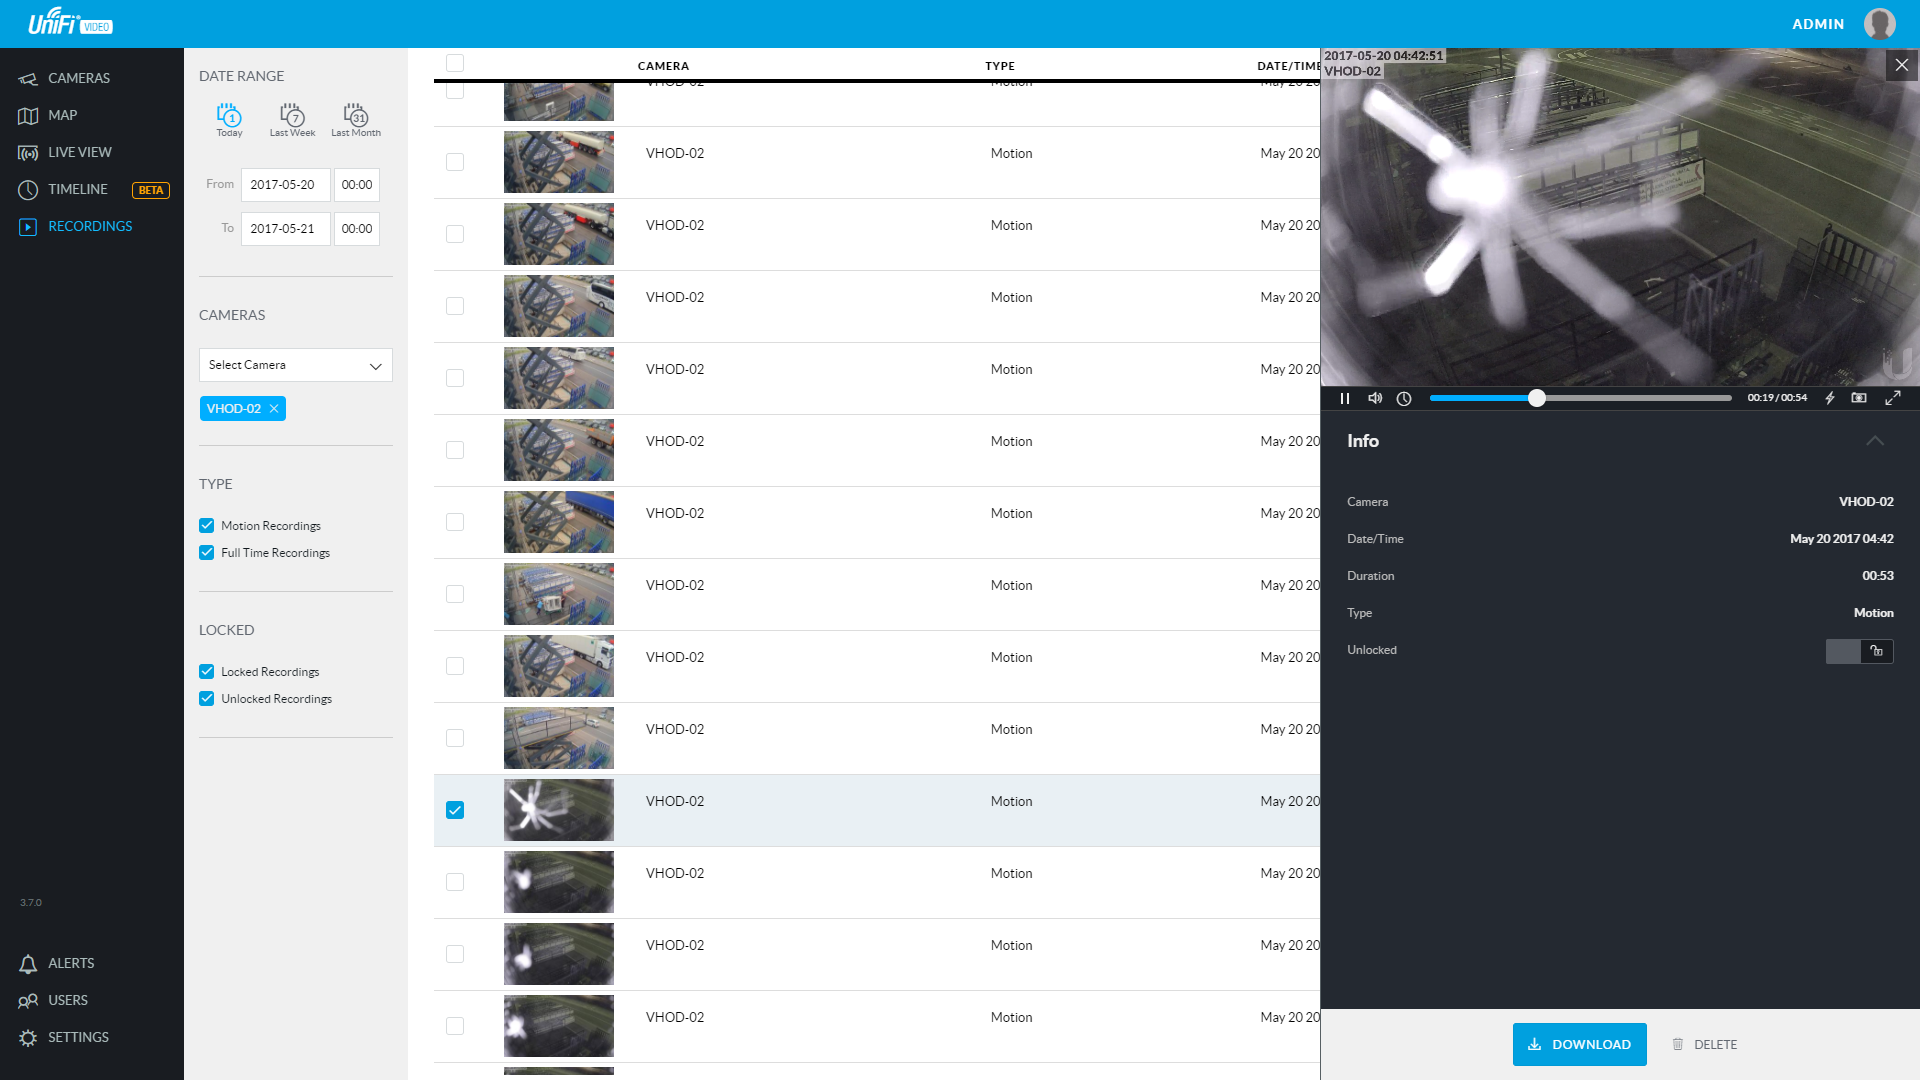The height and width of the screenshot is (1080, 1920).
Task: Sort recordings by Camera column
Action: pyautogui.click(x=663, y=66)
